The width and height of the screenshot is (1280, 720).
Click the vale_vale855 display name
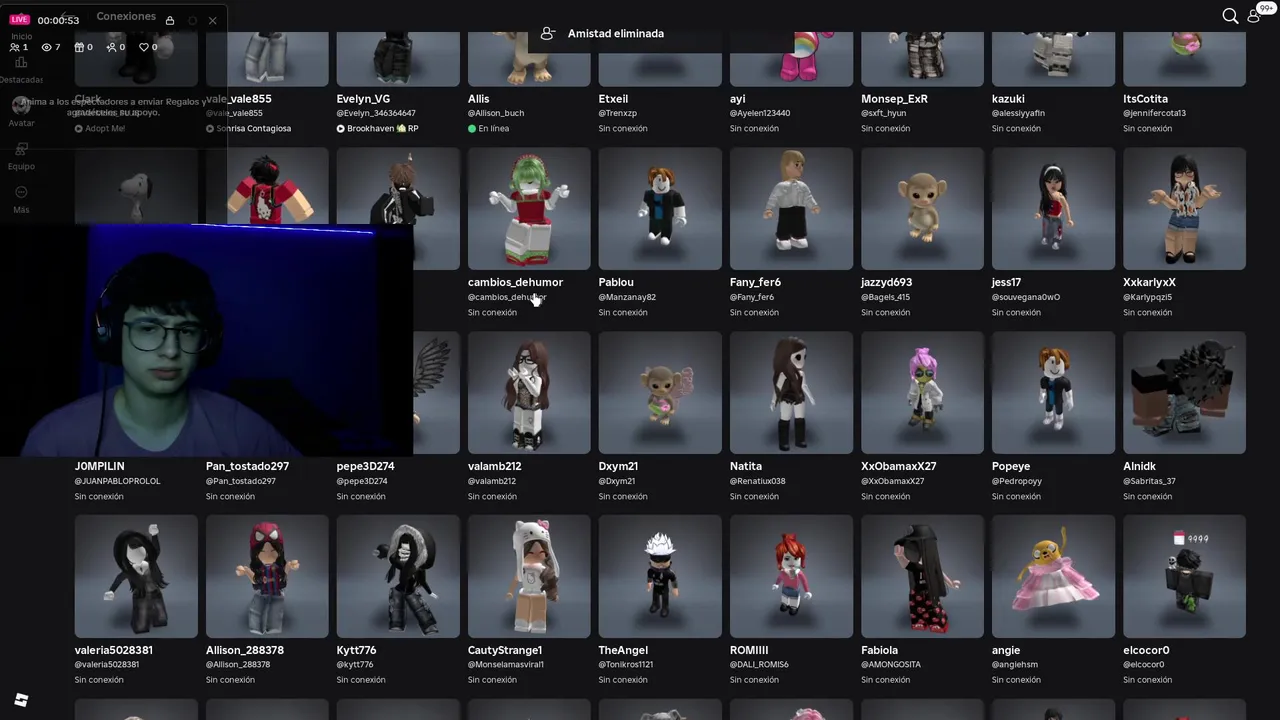tap(239, 99)
